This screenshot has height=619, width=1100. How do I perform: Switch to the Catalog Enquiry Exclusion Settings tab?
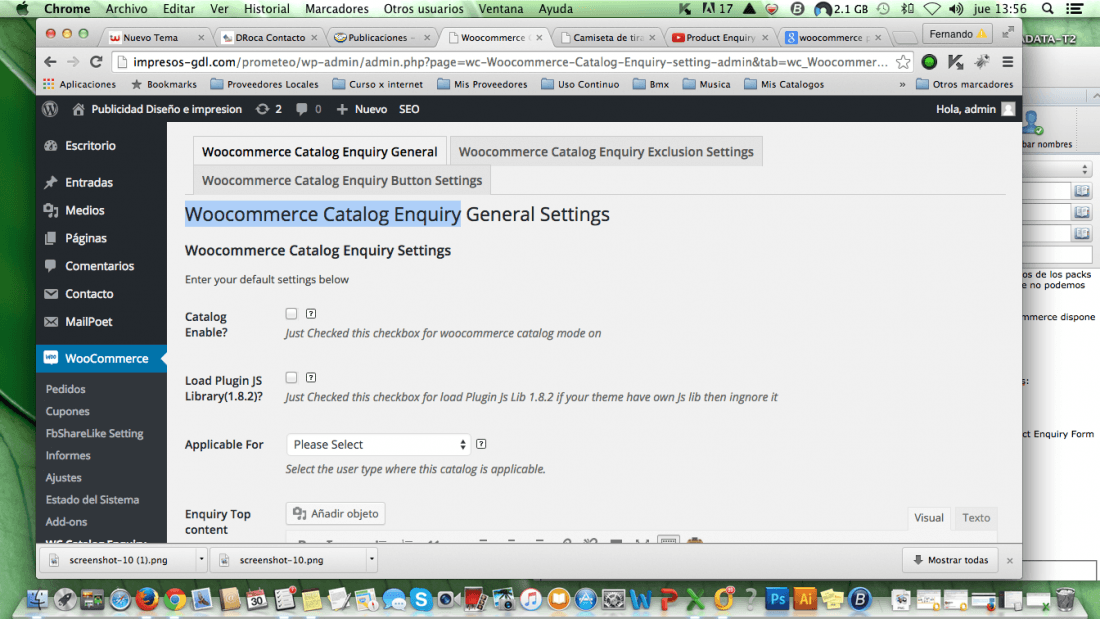(x=606, y=152)
